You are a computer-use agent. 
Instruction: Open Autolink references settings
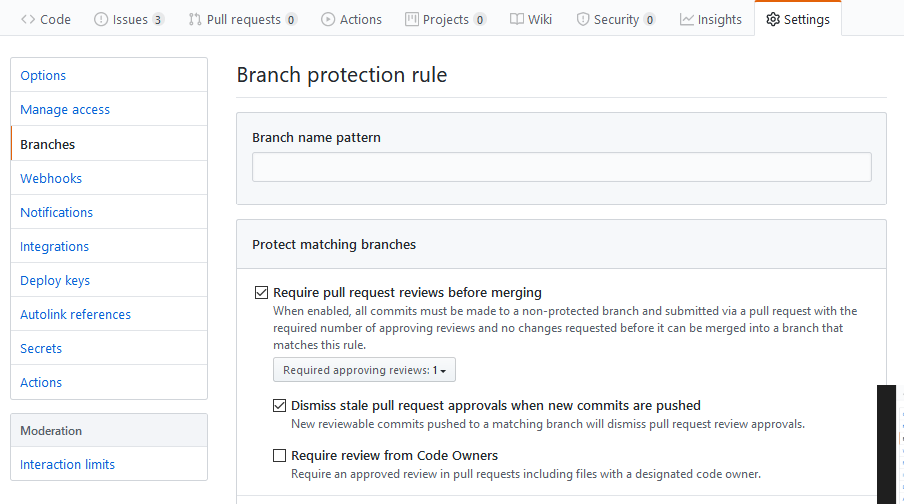[x=109, y=314]
